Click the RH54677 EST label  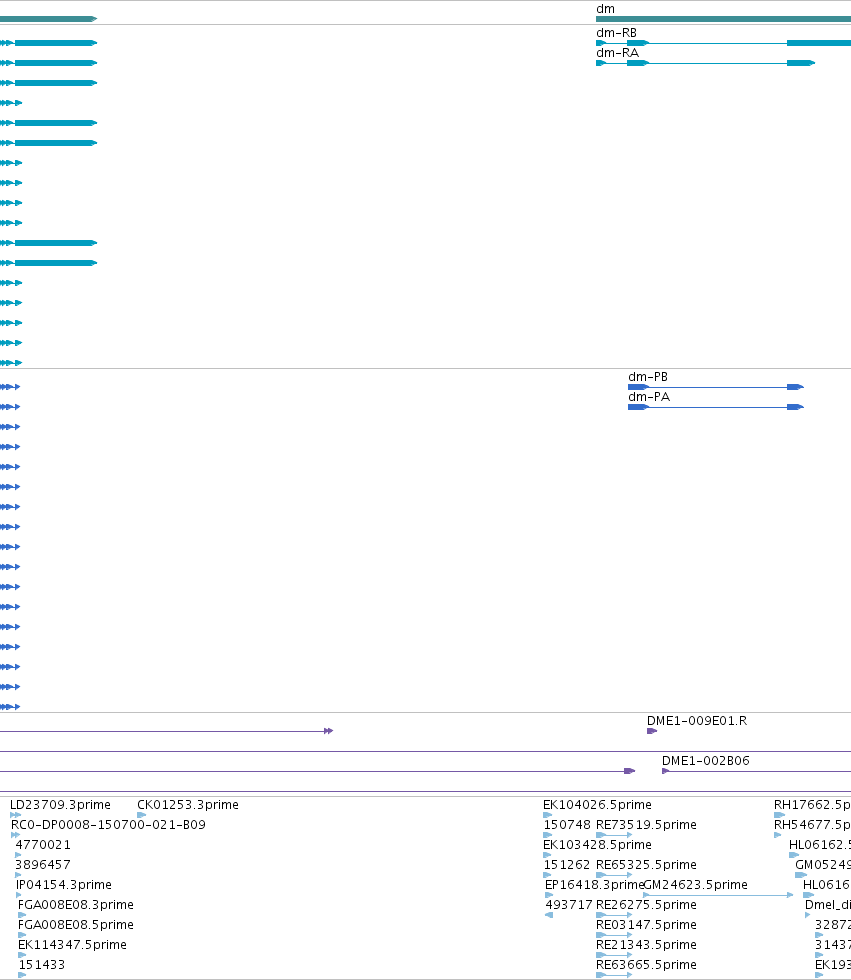(x=812, y=824)
